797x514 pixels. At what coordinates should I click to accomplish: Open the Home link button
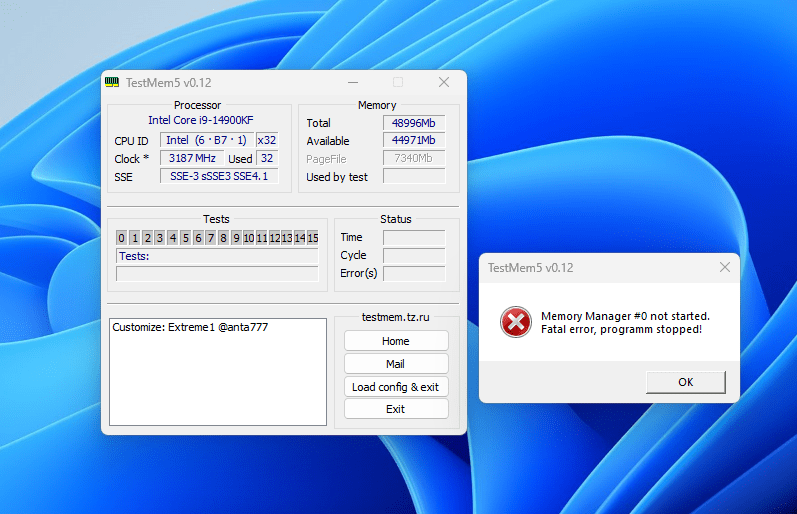[396, 341]
